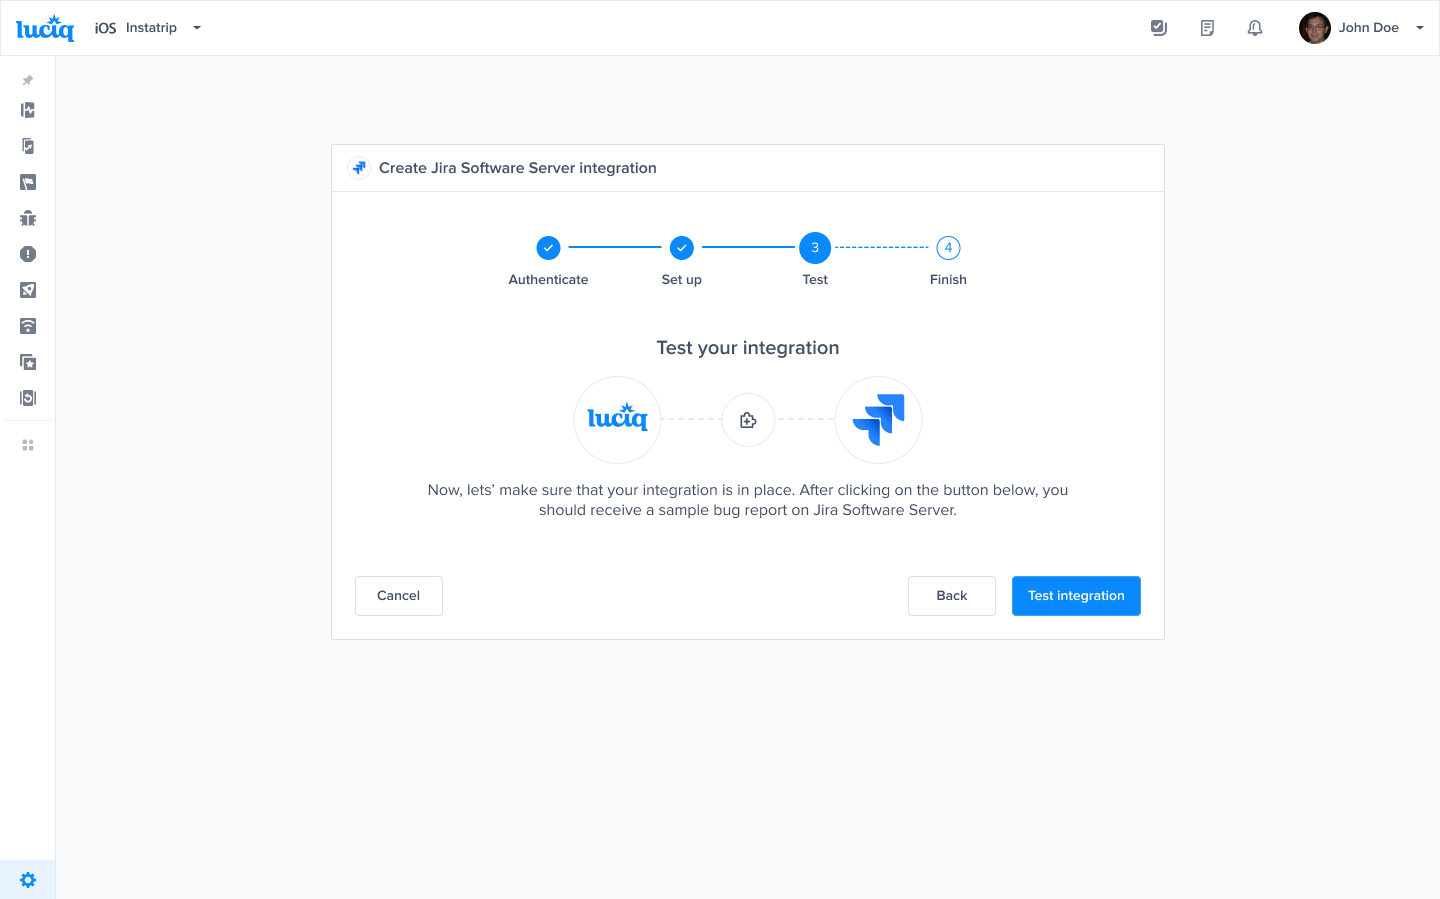Open the notifications bell in the top bar
The image size is (1440, 899).
pos(1255,27)
